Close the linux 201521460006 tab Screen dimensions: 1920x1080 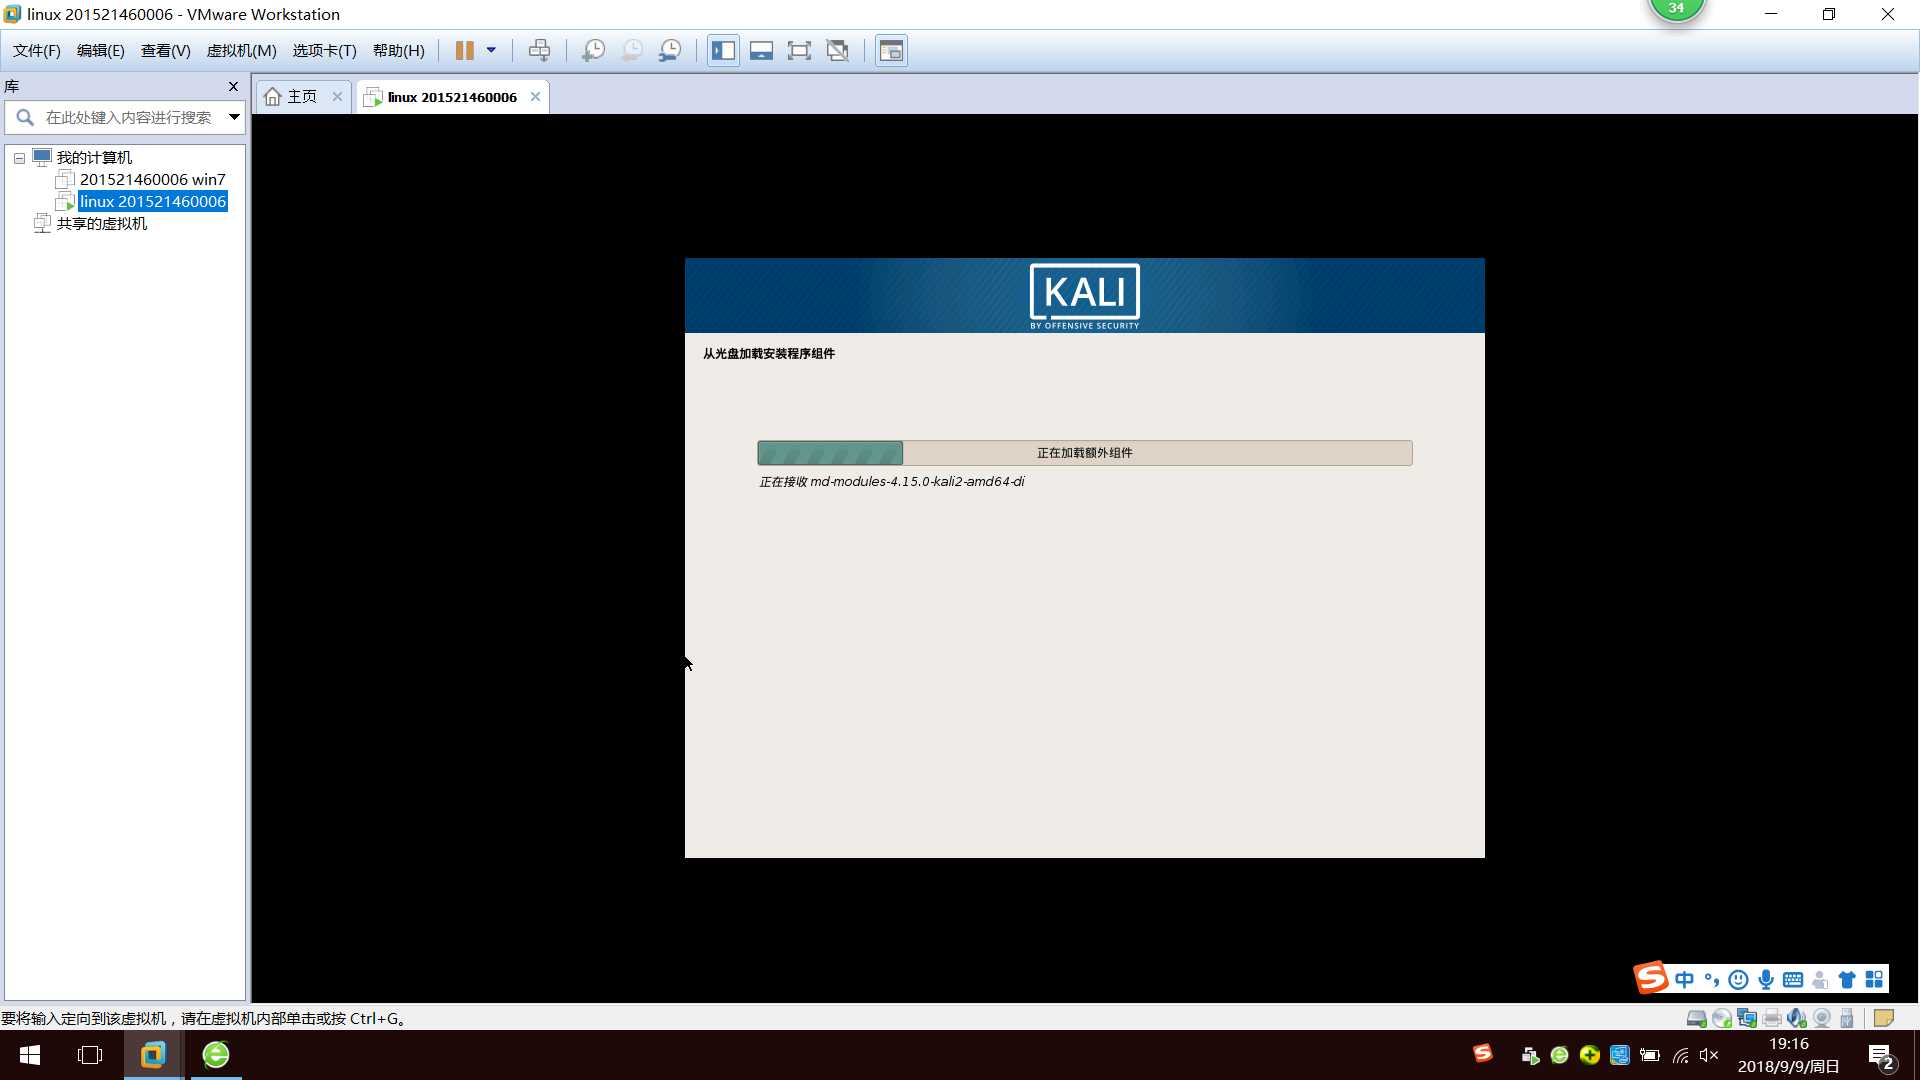[535, 97]
